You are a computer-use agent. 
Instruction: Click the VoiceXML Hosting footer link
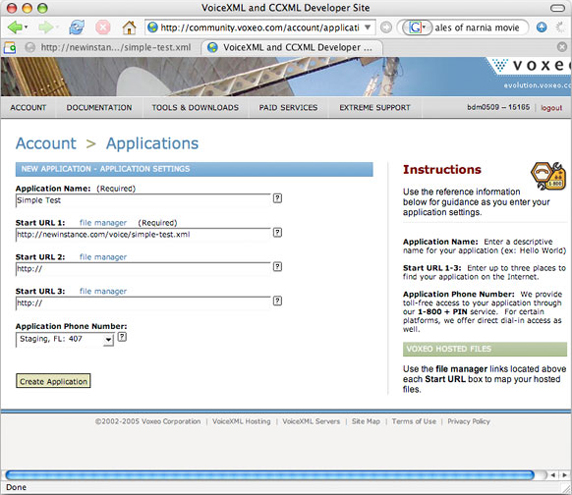[241, 421]
